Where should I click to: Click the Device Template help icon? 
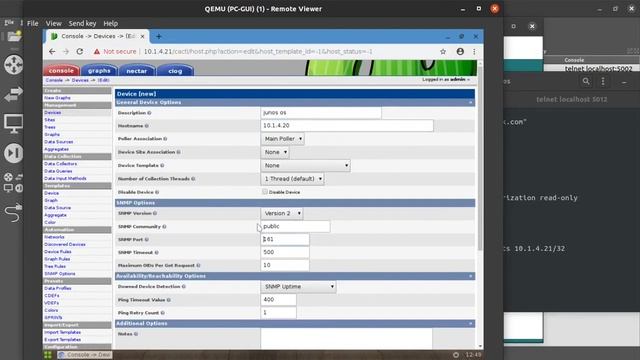(x=162, y=165)
